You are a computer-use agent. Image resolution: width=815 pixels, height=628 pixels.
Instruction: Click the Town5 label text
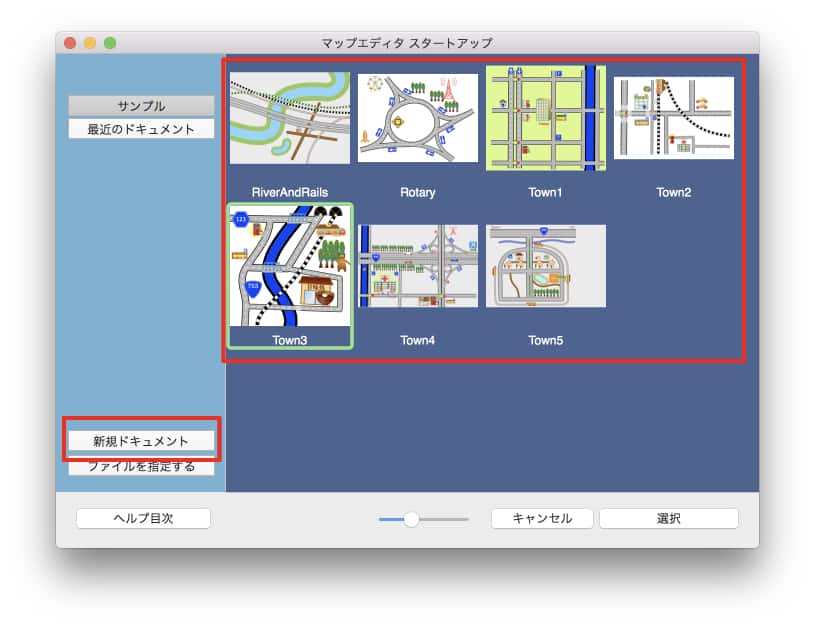coord(546,341)
